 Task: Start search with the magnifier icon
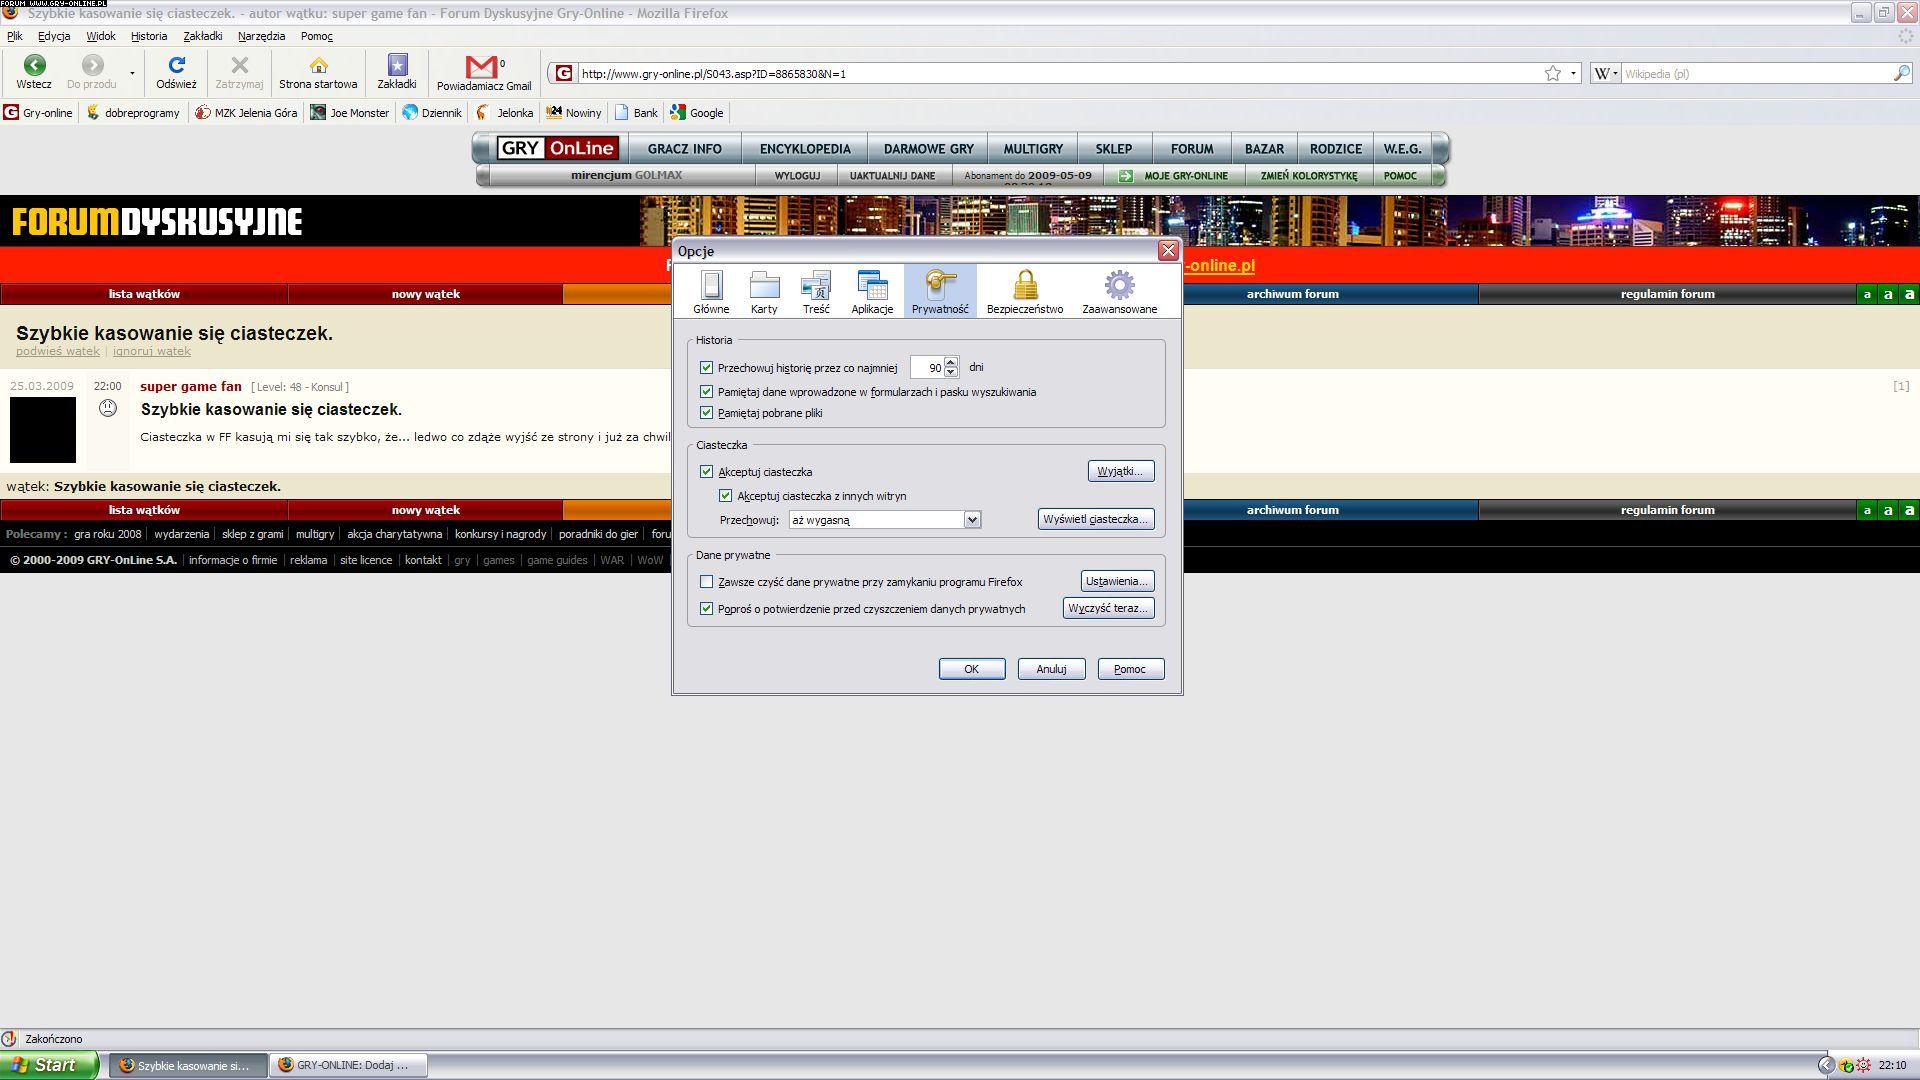[1901, 73]
